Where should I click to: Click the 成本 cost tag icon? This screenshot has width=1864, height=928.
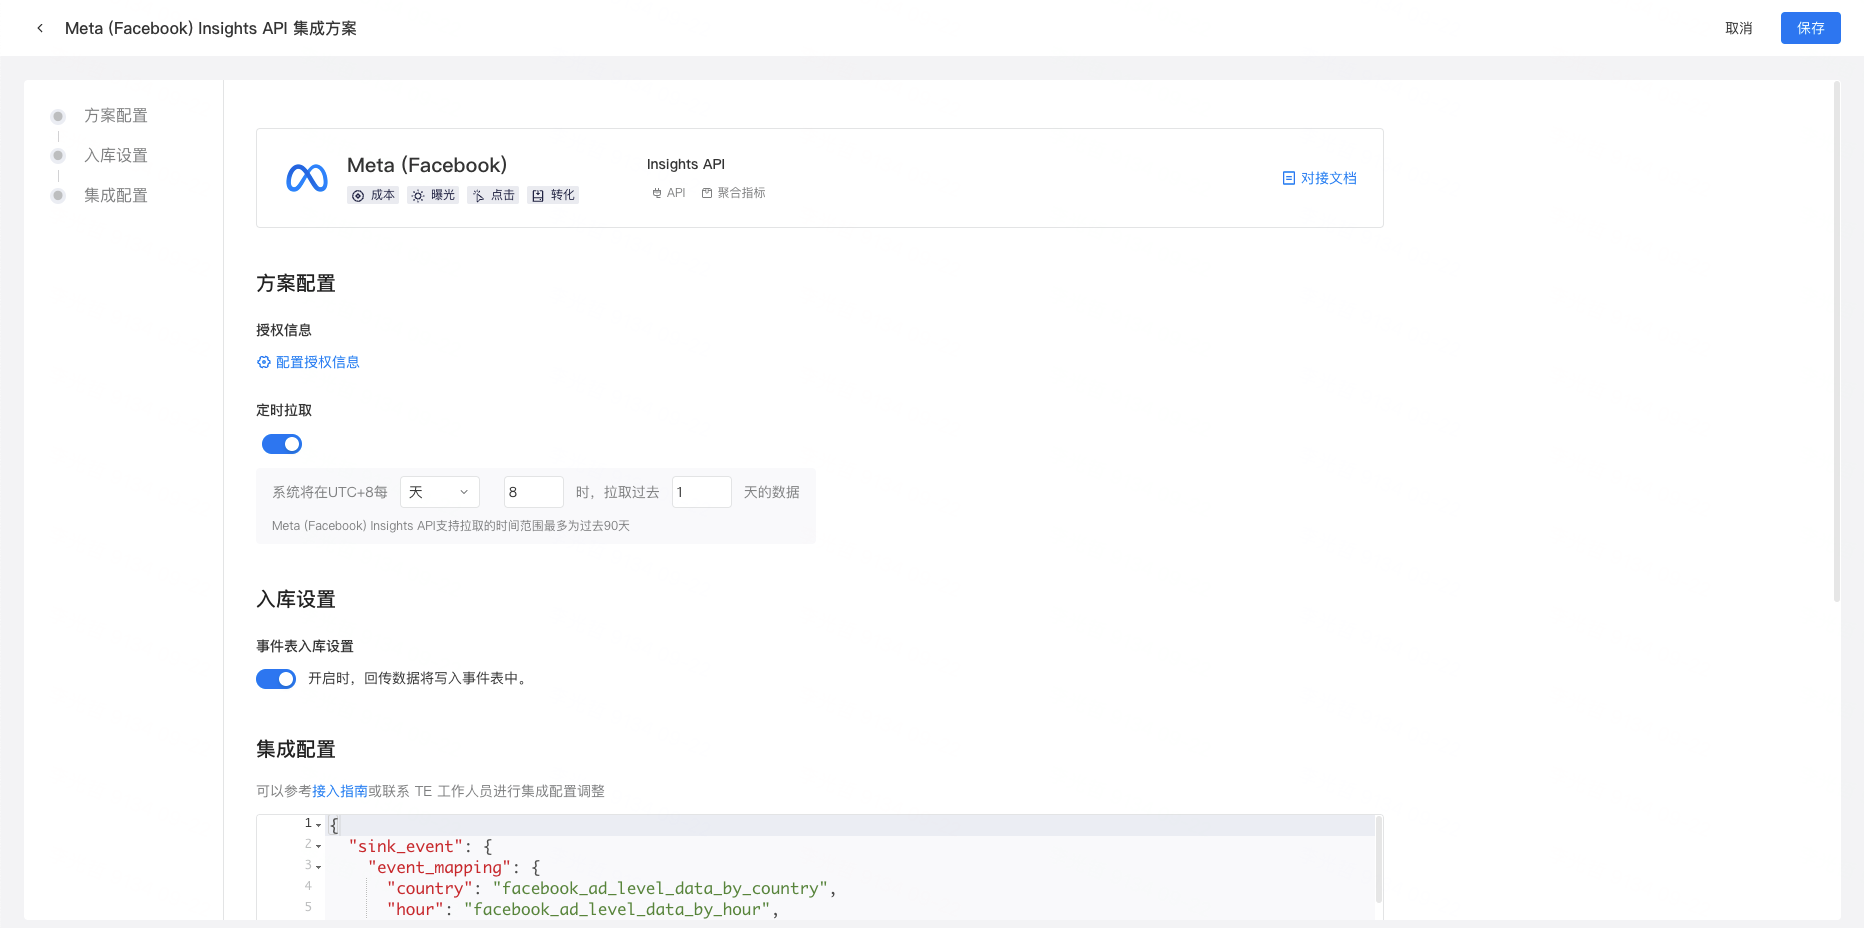pyautogui.click(x=358, y=196)
